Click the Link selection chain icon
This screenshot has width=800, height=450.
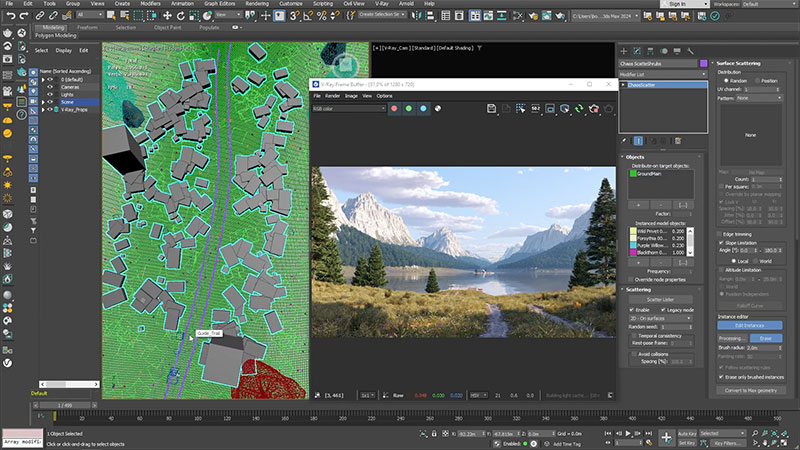pos(40,16)
